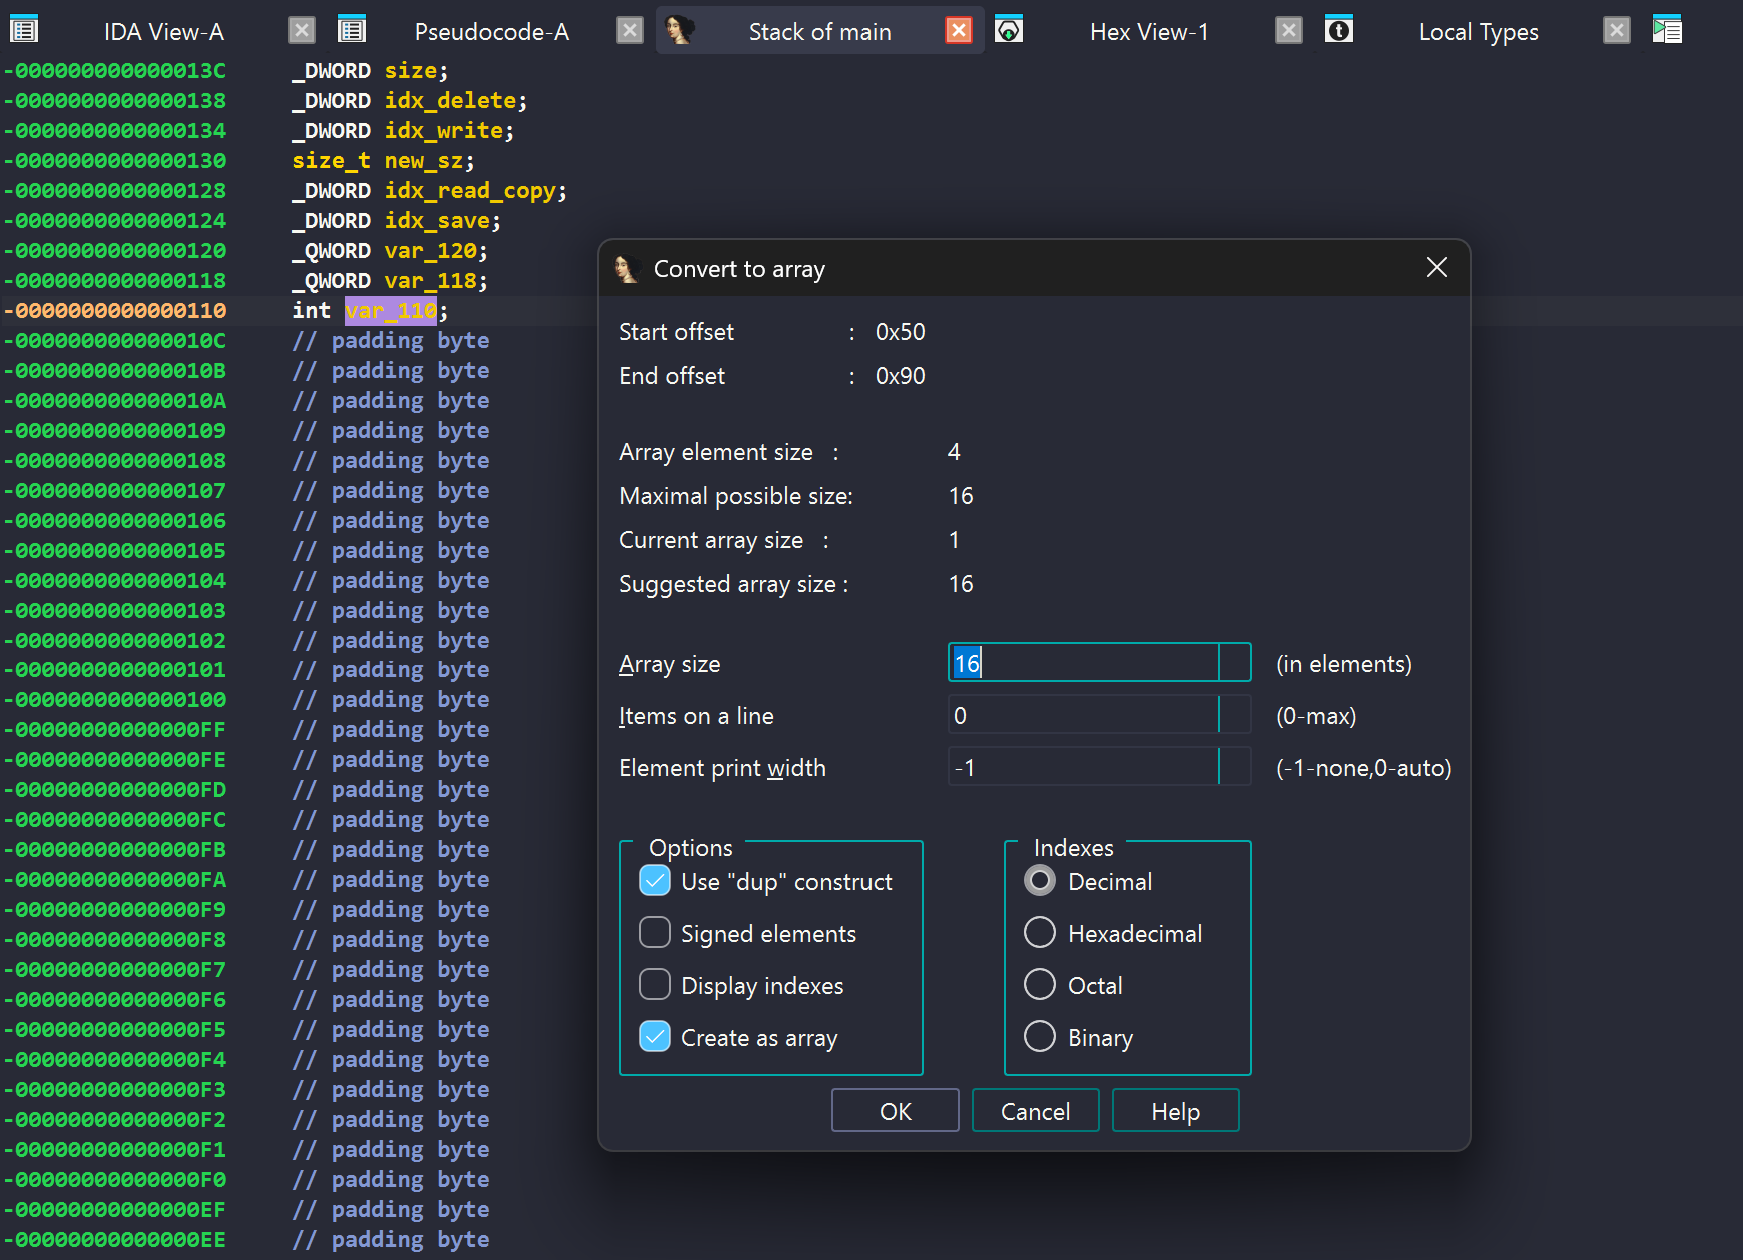Viewport: 1743px width, 1260px height.
Task: Close the Pseudocode-A tab
Action: [x=629, y=31]
